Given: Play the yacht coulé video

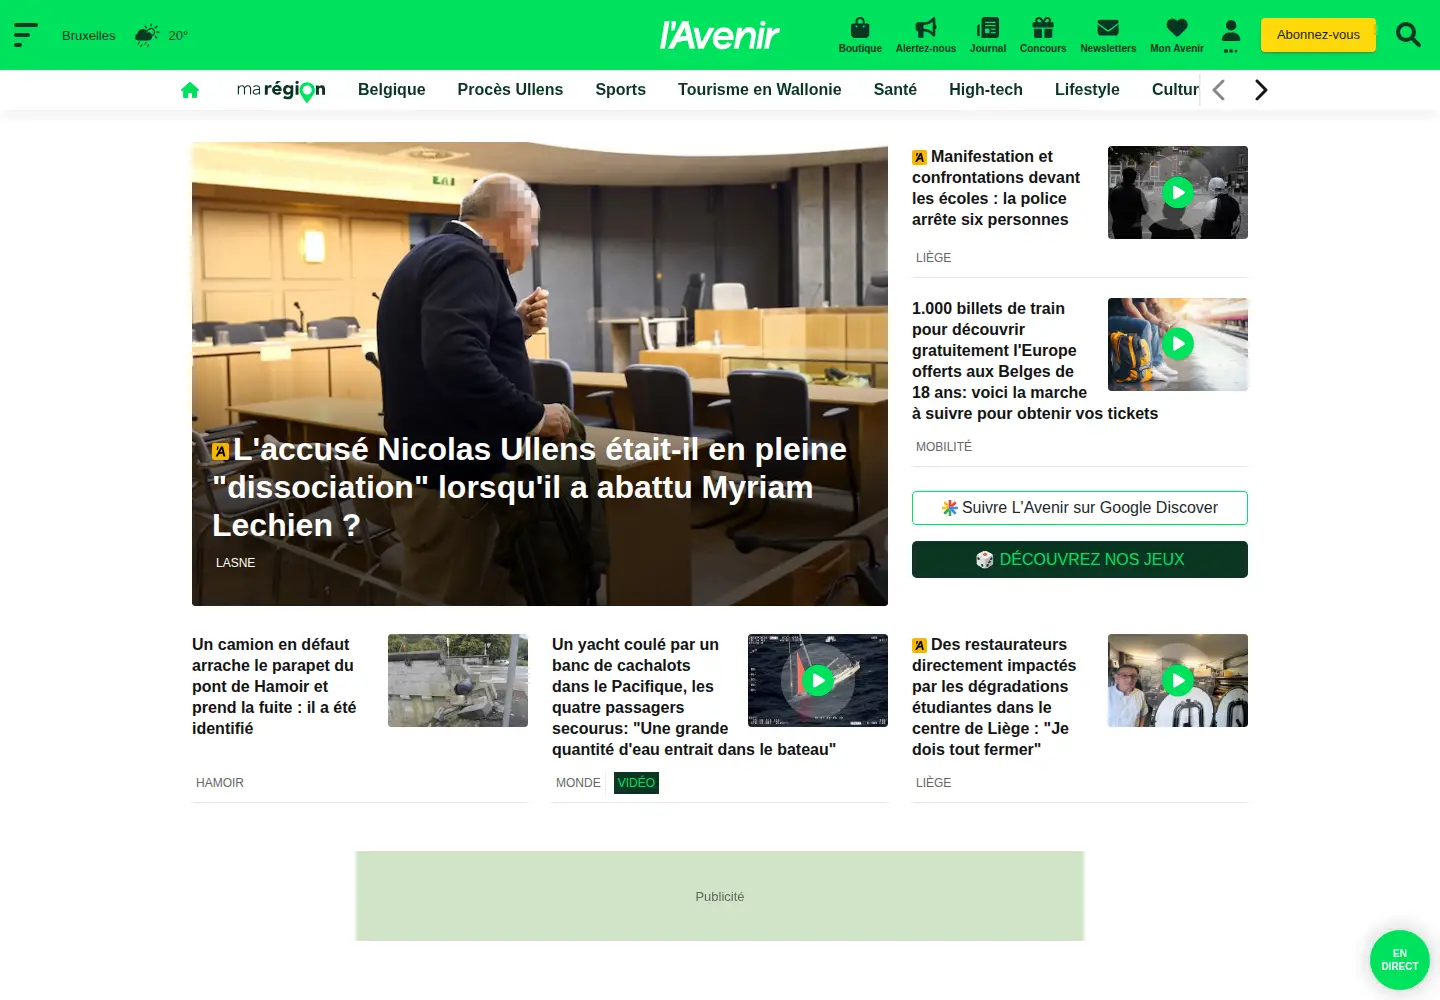Looking at the screenshot, I should 818,680.
